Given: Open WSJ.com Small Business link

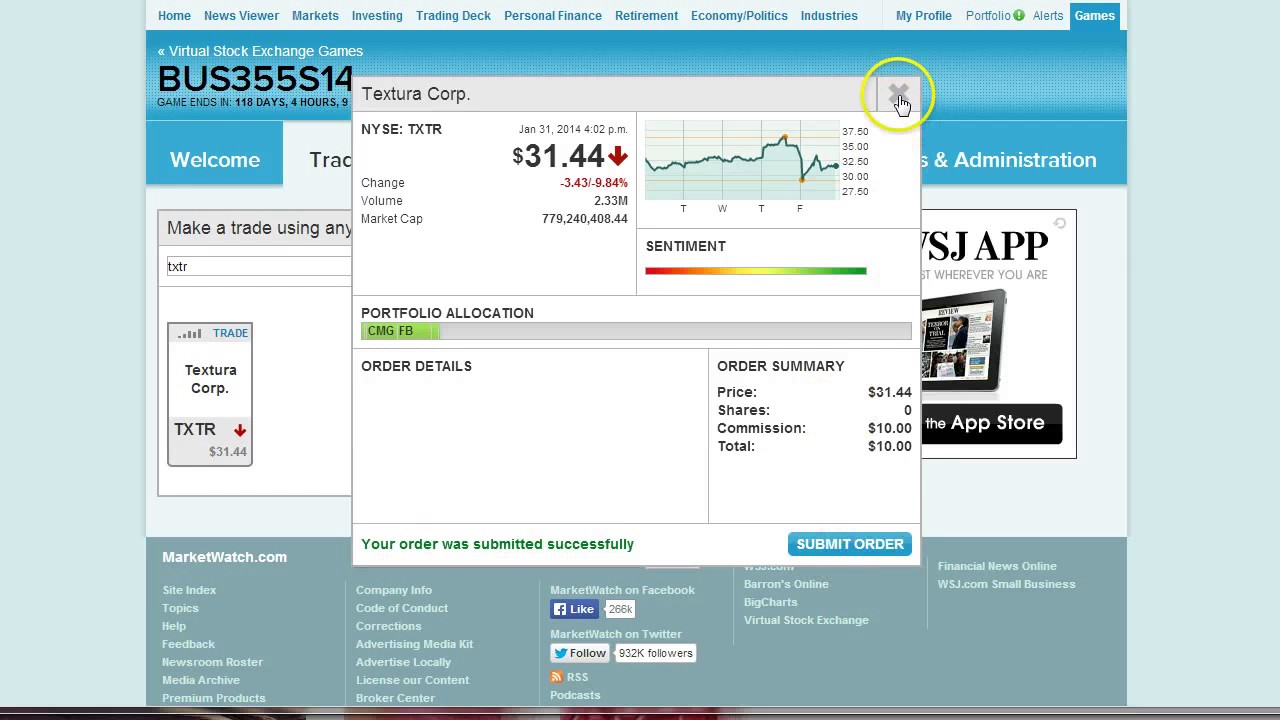Looking at the screenshot, I should 1006,584.
